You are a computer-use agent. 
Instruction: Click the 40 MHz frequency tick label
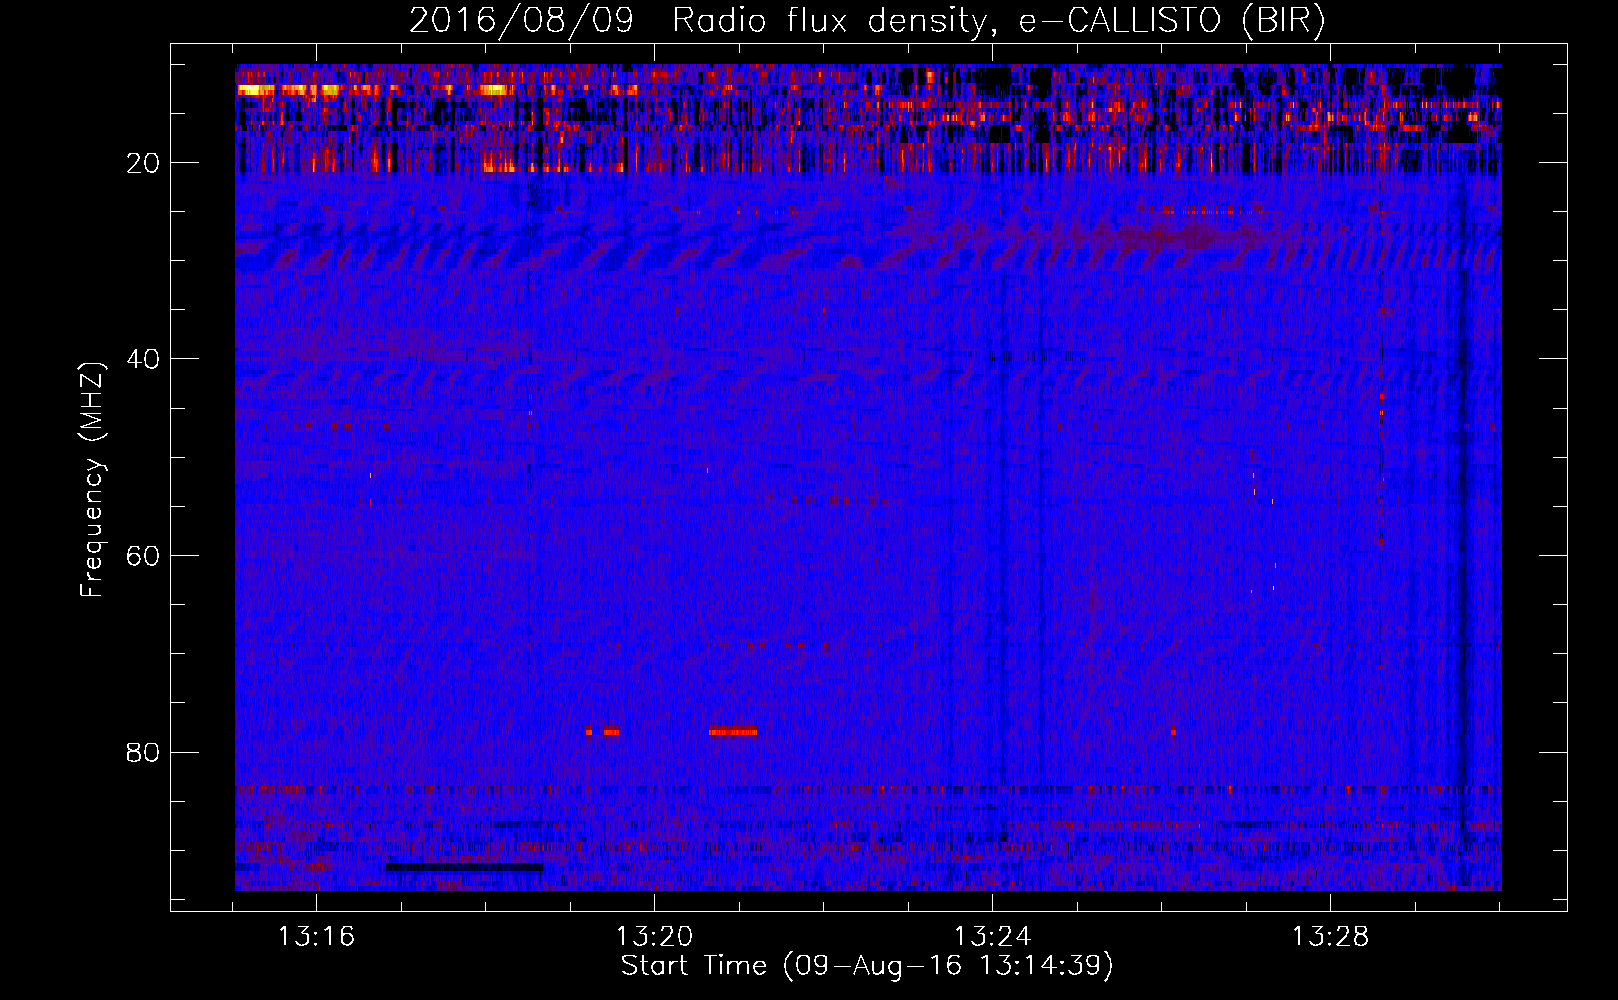[144, 359]
